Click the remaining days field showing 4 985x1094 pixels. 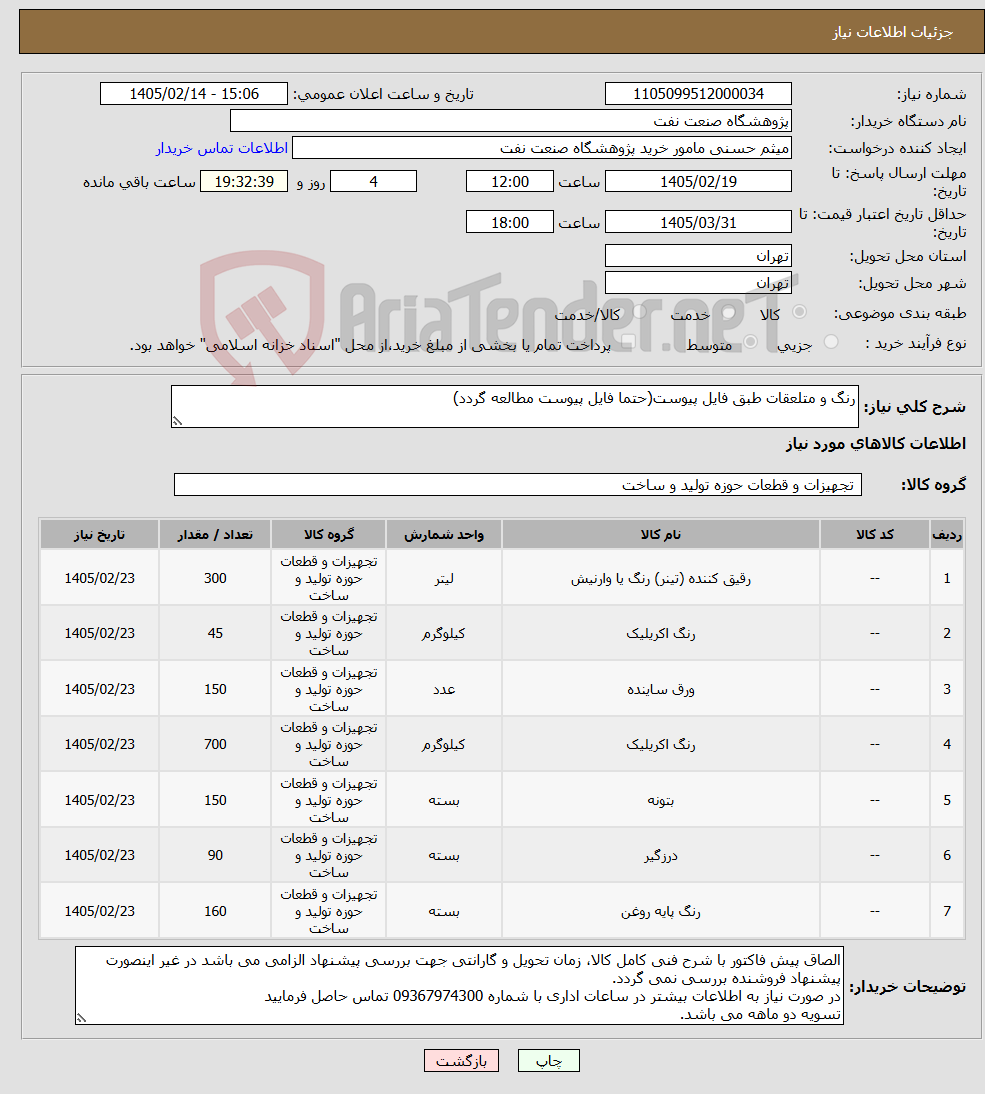373,181
